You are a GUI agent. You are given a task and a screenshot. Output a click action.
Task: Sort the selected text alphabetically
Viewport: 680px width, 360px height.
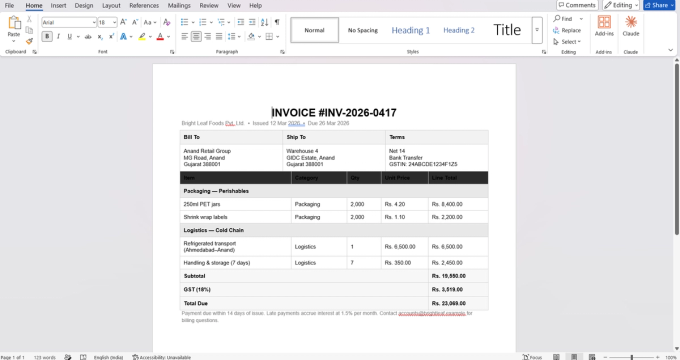click(265, 22)
